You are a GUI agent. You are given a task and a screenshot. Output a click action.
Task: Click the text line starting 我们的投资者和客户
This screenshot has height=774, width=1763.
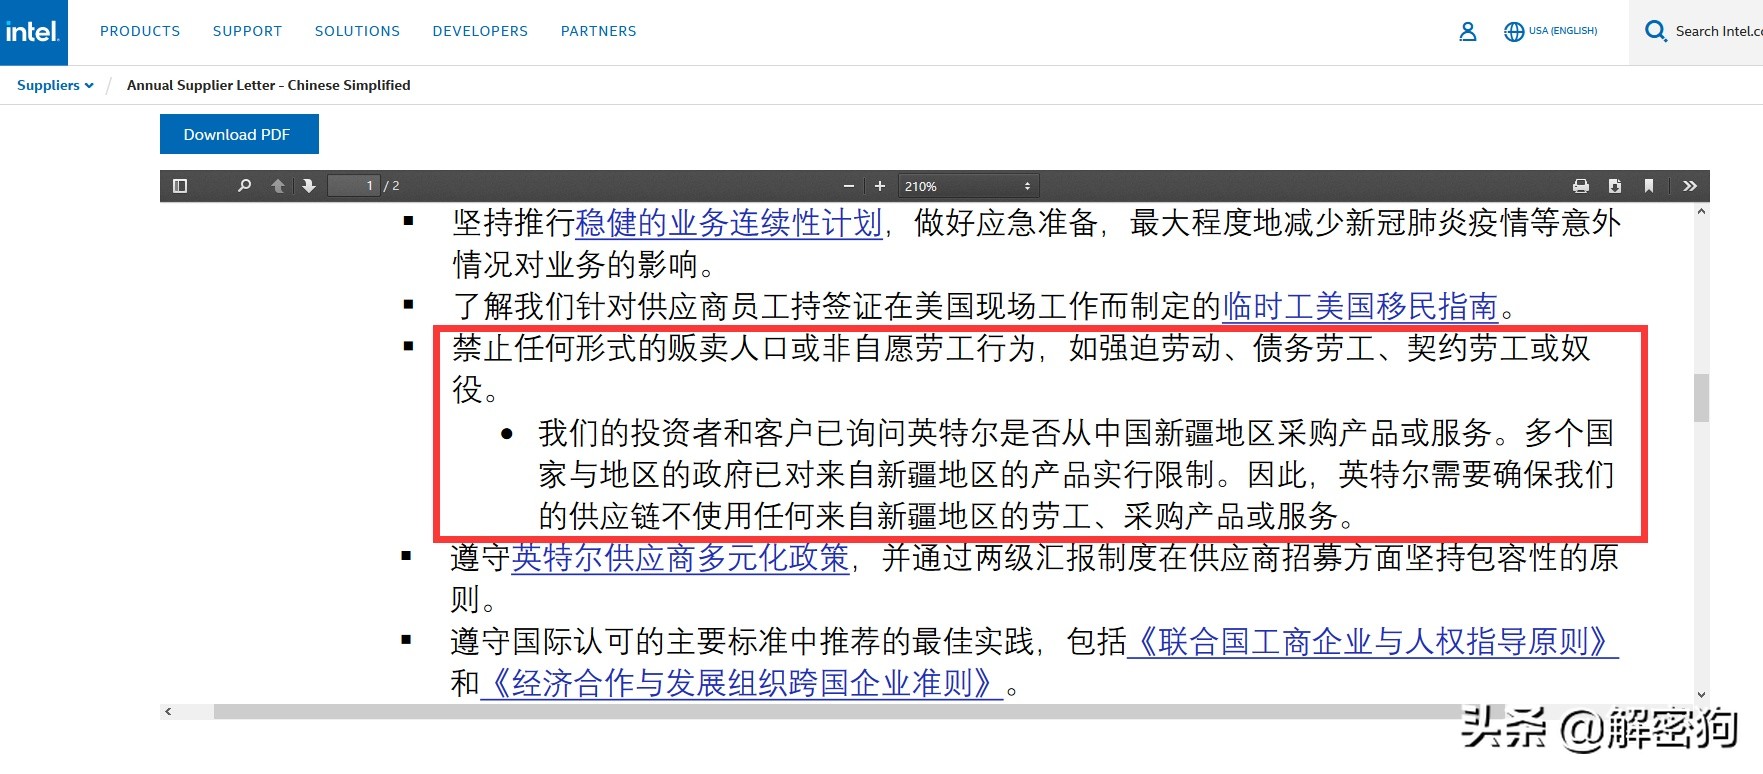tap(1076, 432)
